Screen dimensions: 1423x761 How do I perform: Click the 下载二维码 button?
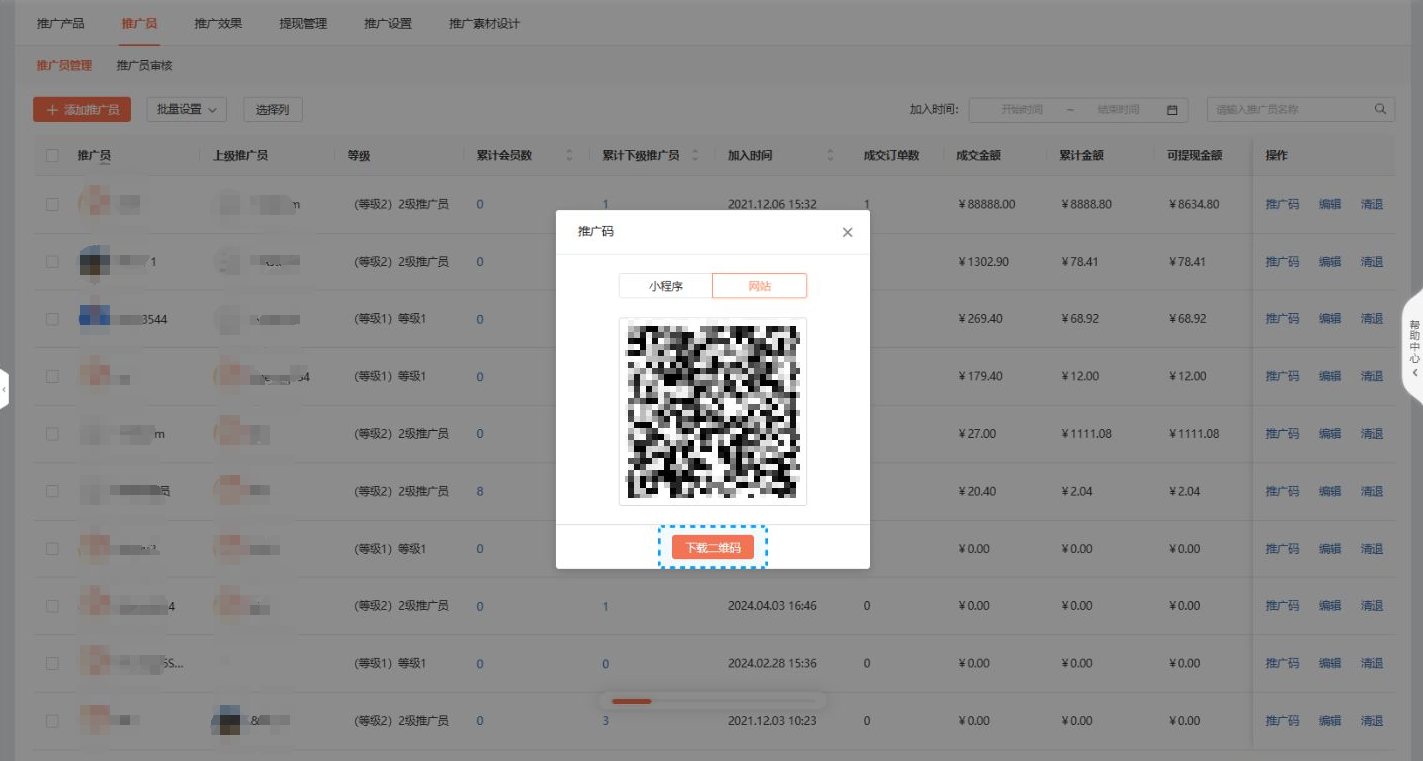[713, 548]
